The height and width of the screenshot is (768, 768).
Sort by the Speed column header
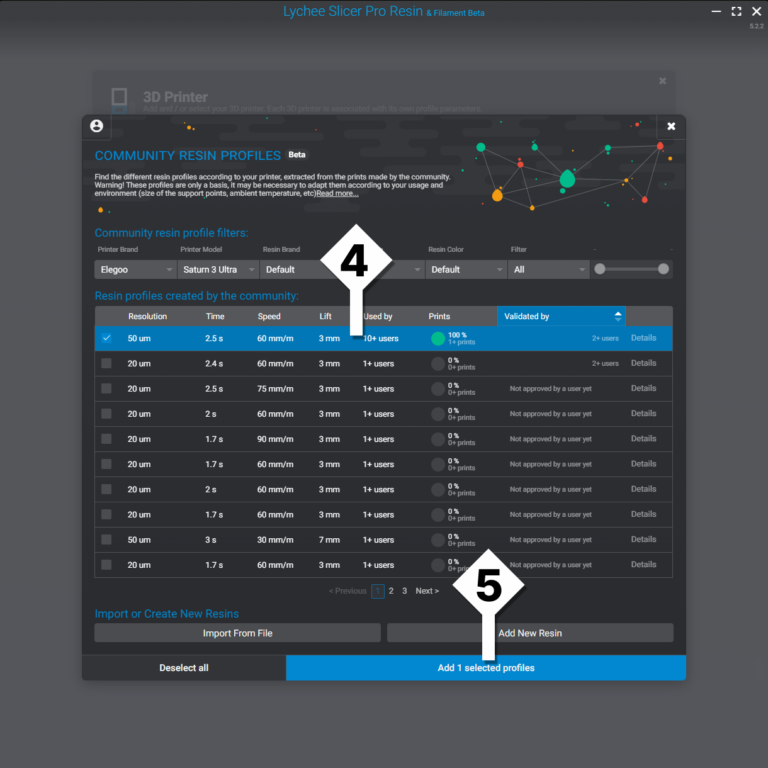[x=269, y=316]
